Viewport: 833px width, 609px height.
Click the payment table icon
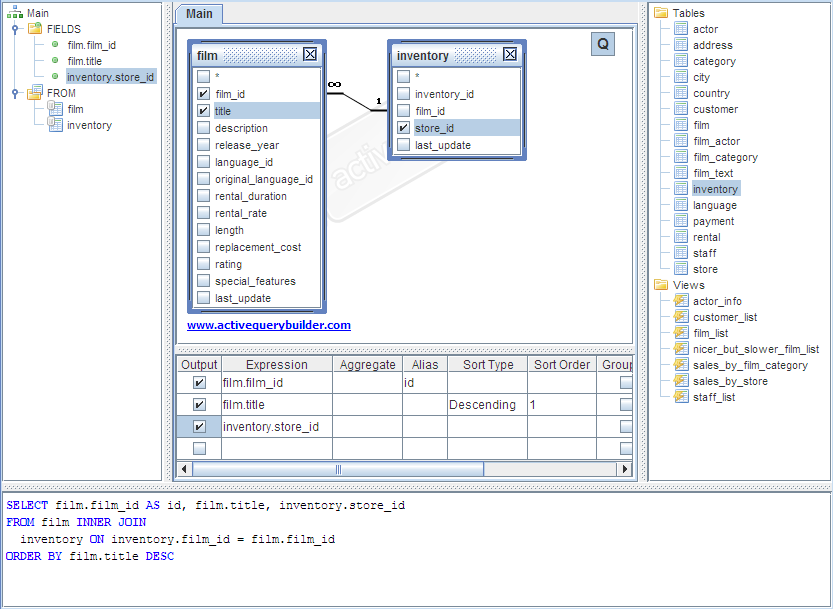[681, 221]
